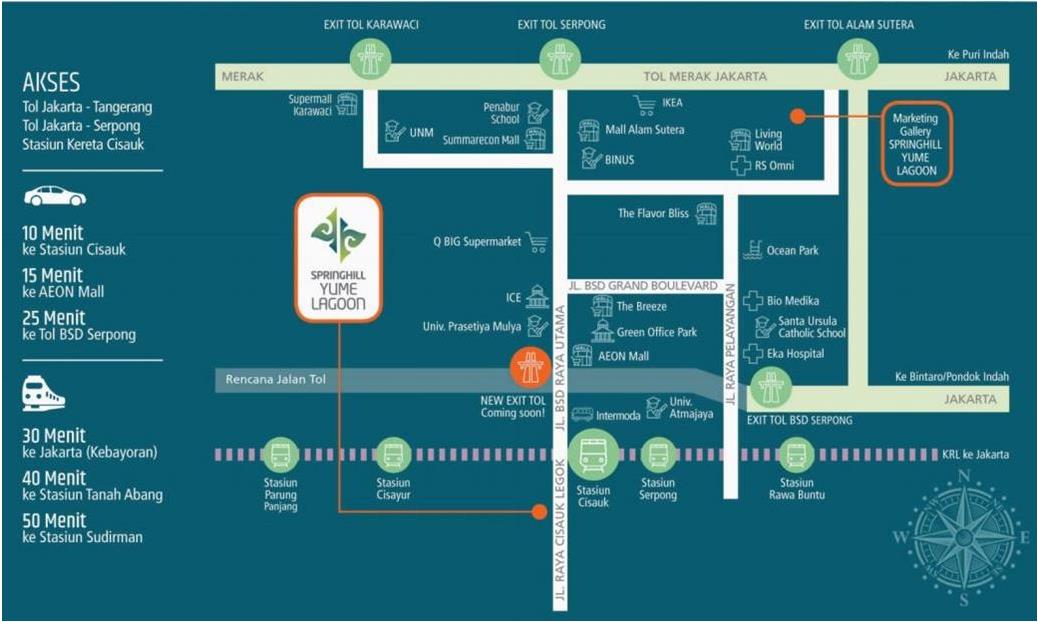Click the Stasiun Cisauk train icon
1038x622 pixels.
click(593, 455)
